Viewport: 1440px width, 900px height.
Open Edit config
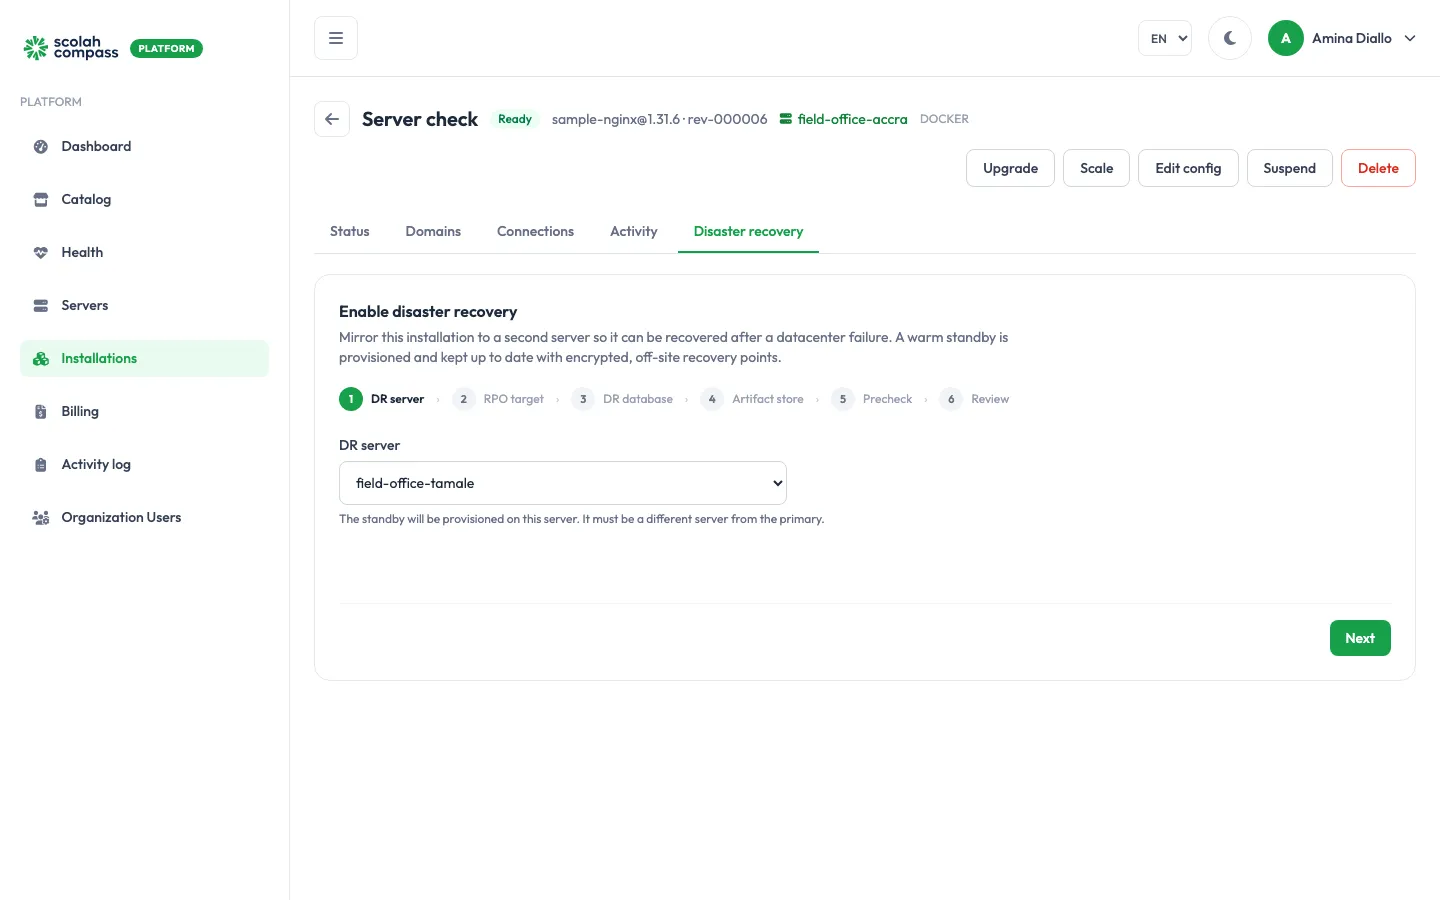tap(1188, 168)
